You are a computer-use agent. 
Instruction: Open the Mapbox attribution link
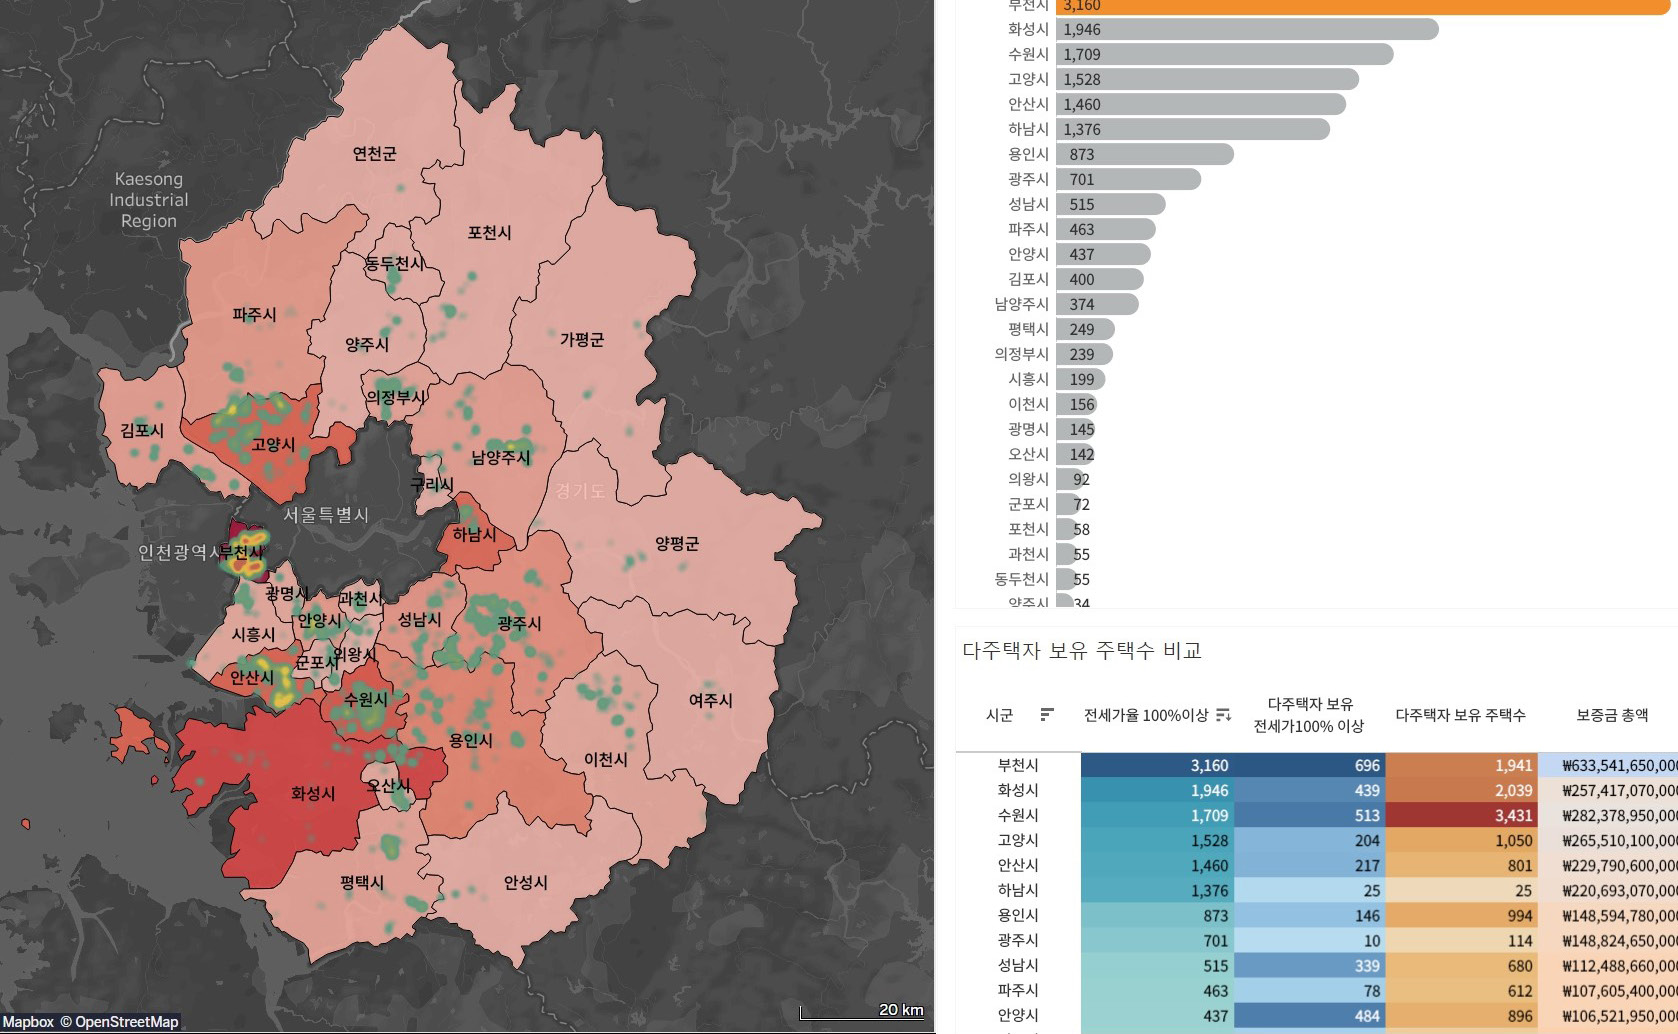click(28, 1022)
